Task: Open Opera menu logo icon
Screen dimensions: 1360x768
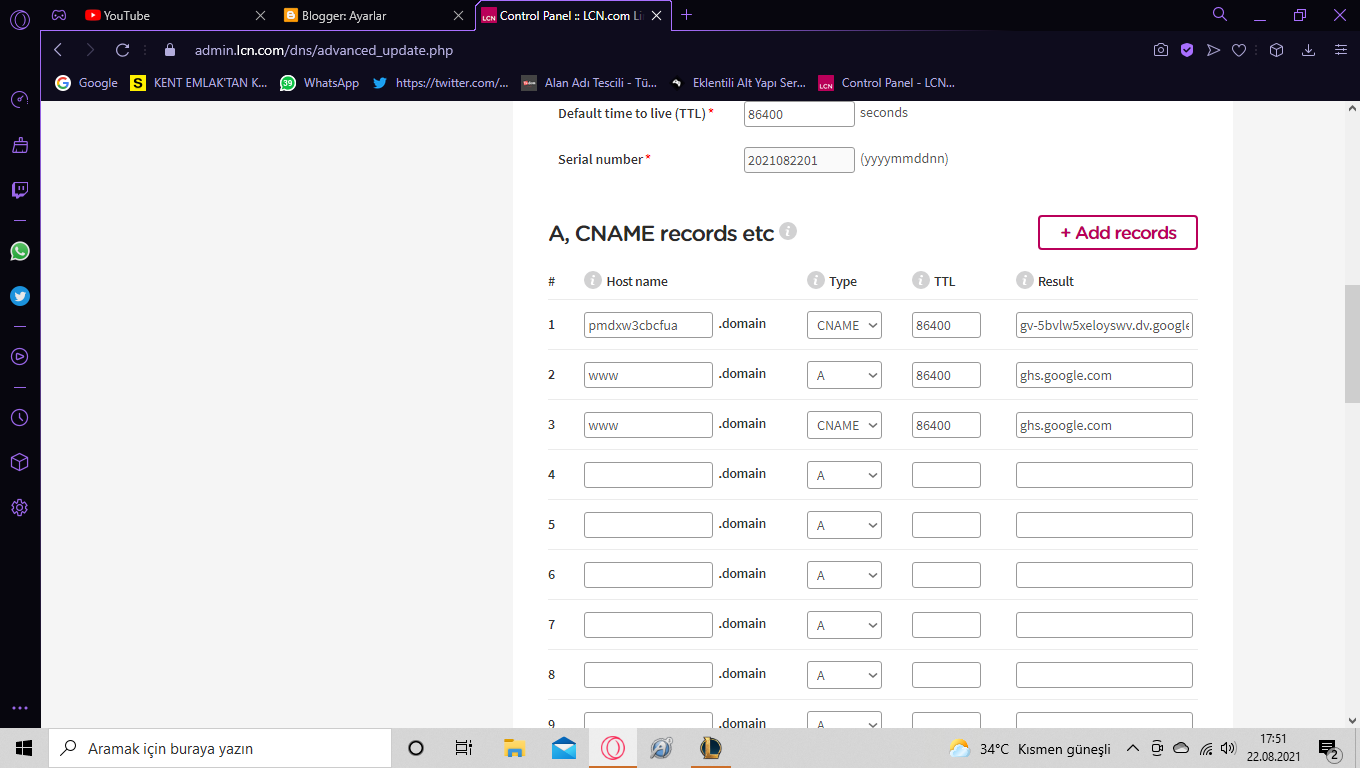Action: 20,18
